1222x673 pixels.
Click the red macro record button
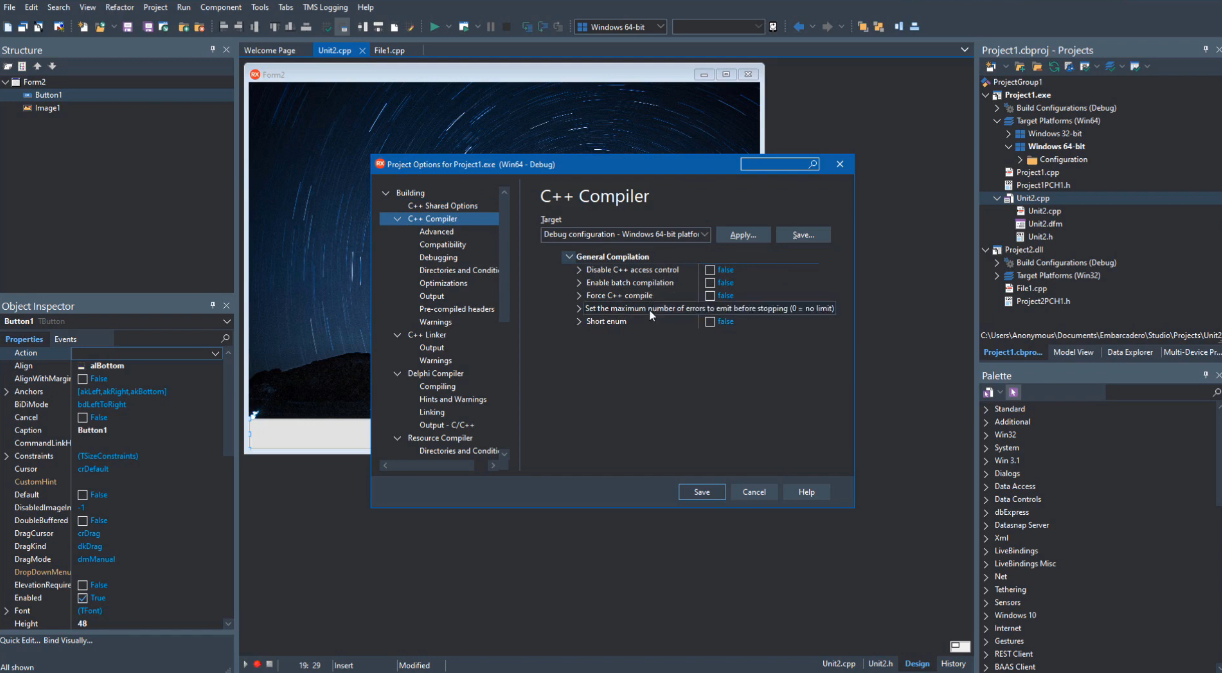tap(256, 664)
